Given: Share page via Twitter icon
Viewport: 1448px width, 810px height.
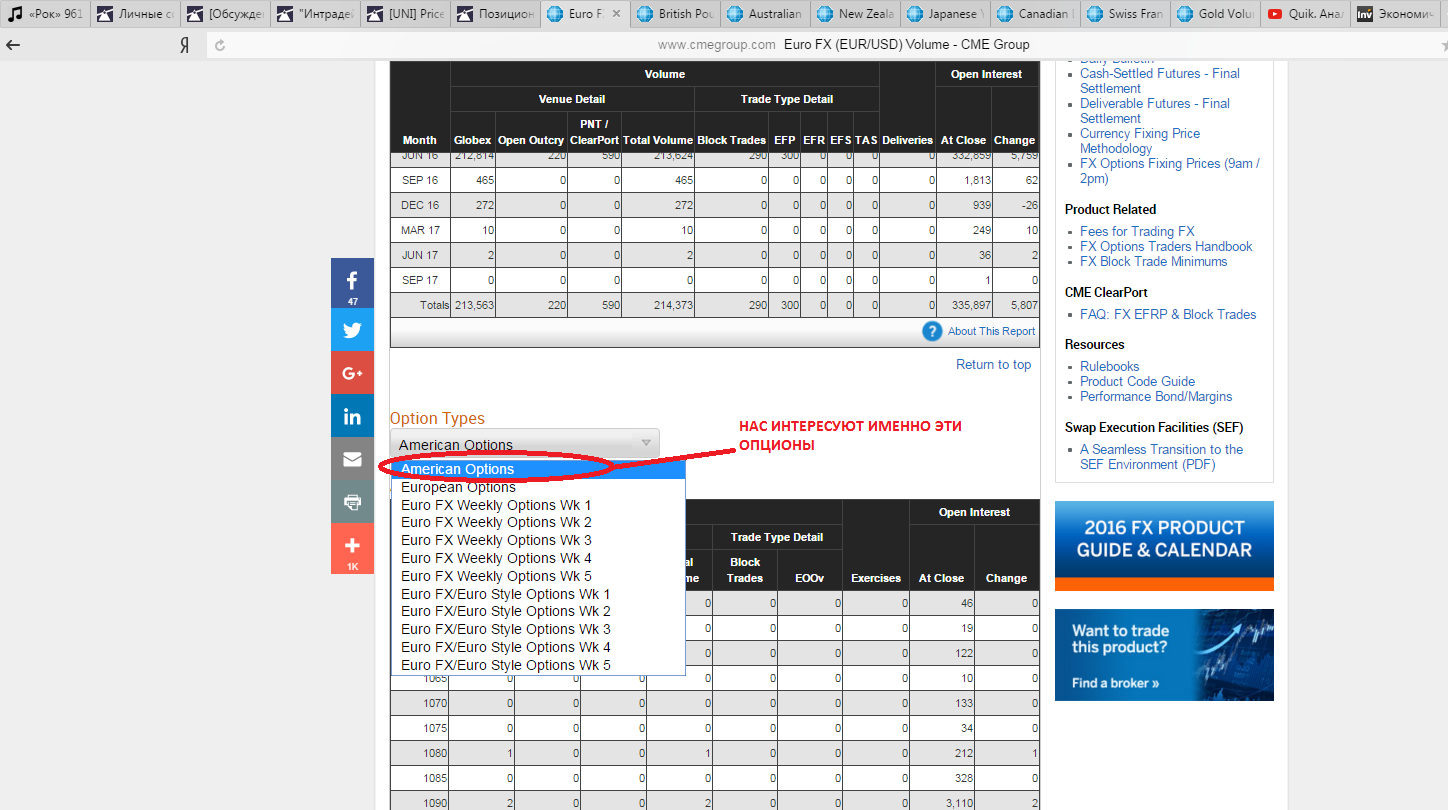Looking at the screenshot, I should tap(352, 330).
